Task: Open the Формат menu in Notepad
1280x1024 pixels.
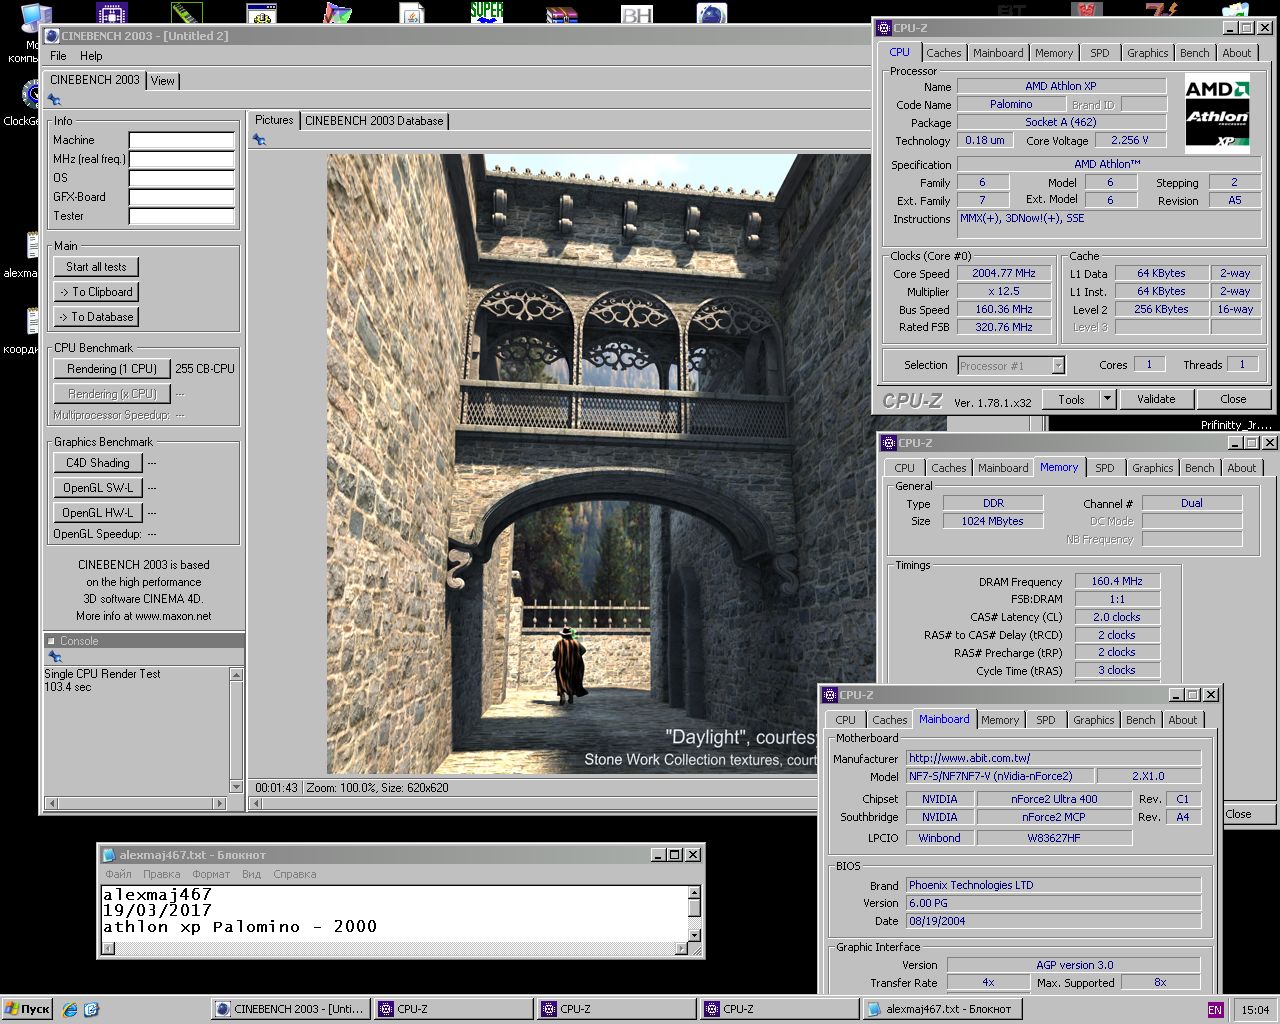Action: 211,874
